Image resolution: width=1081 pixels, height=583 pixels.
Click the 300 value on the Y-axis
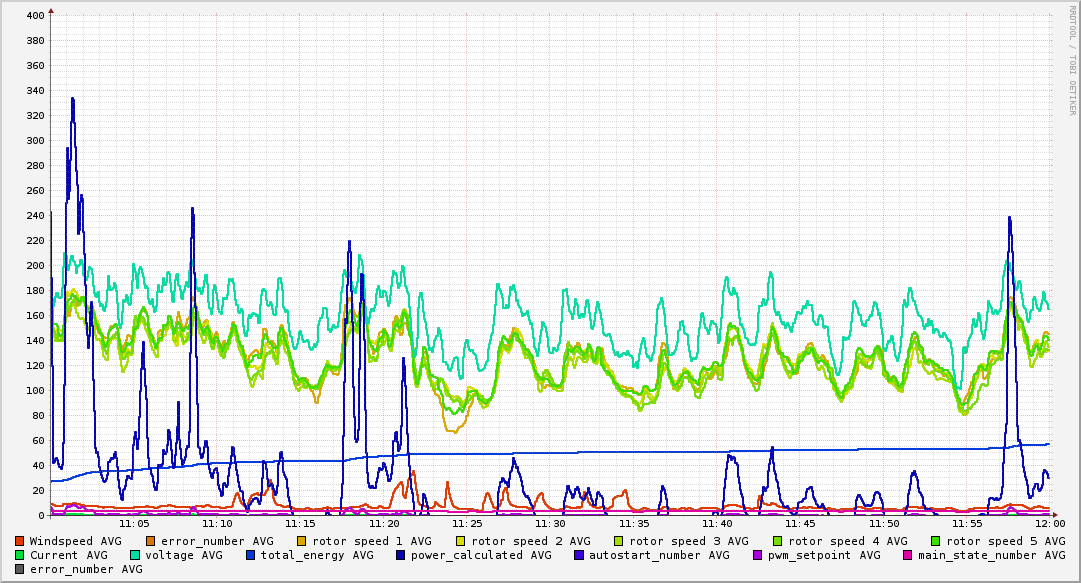click(35, 141)
